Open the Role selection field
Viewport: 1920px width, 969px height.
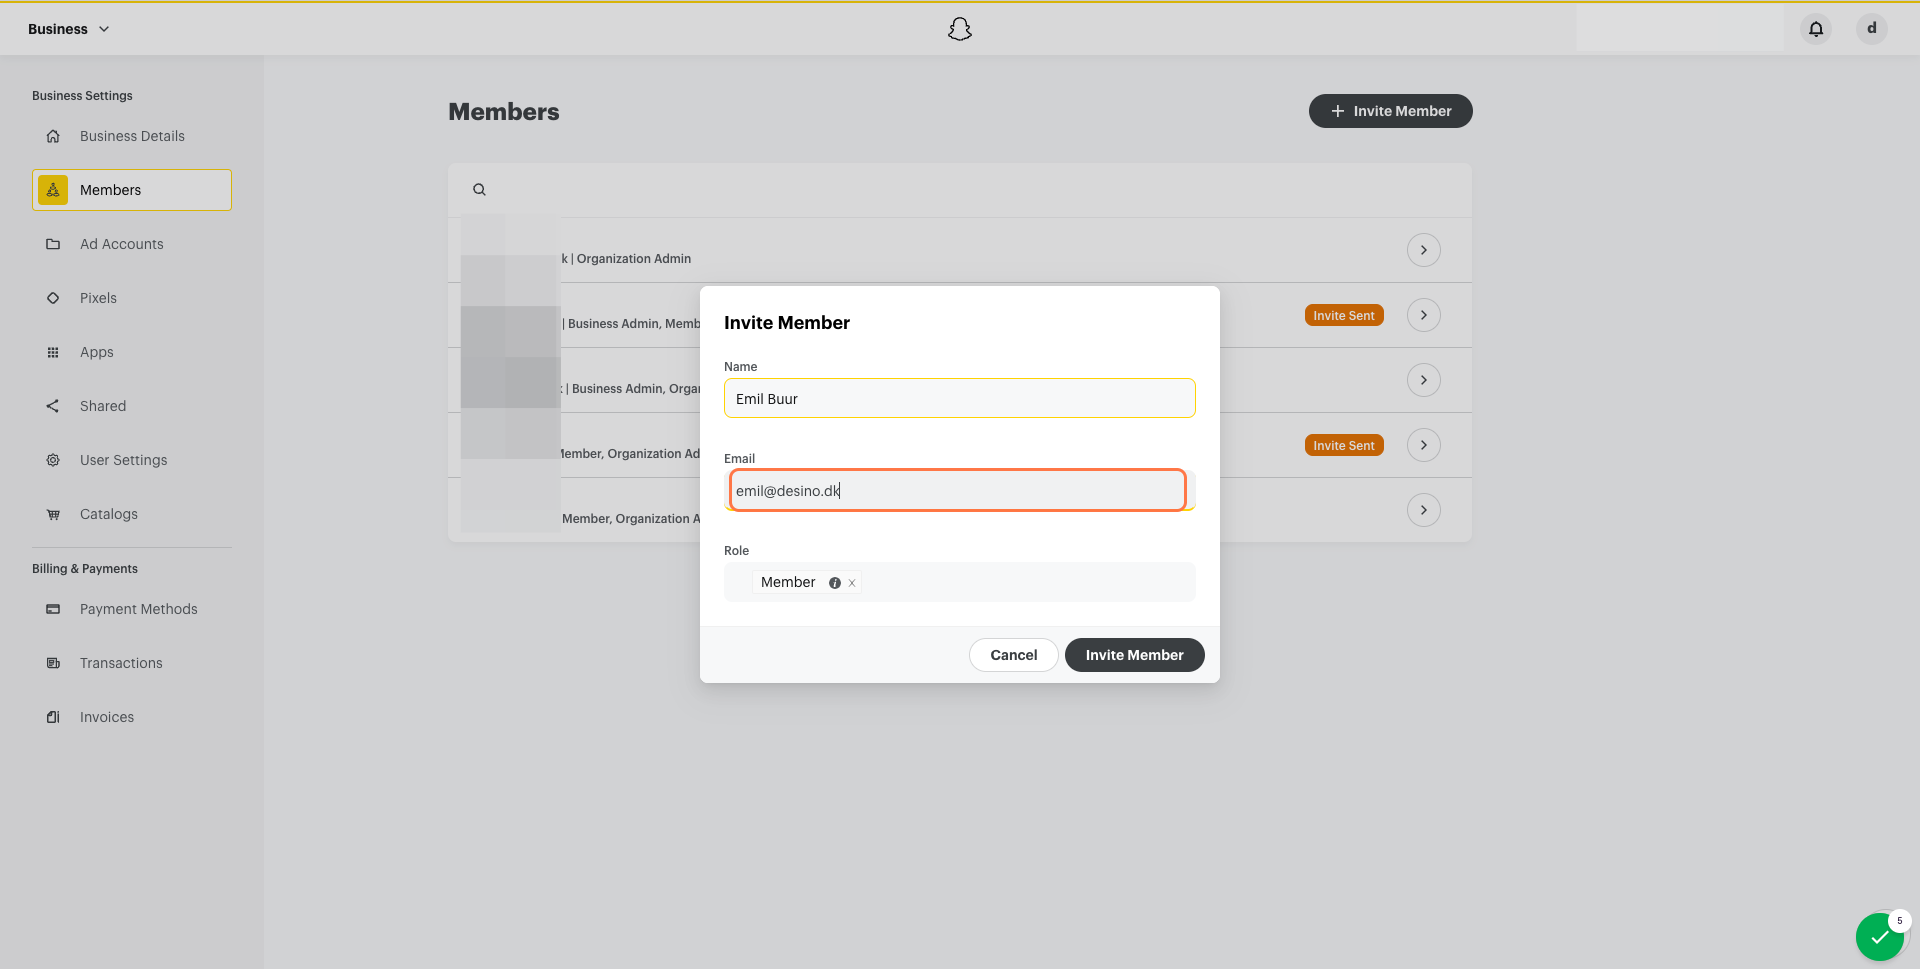point(960,582)
